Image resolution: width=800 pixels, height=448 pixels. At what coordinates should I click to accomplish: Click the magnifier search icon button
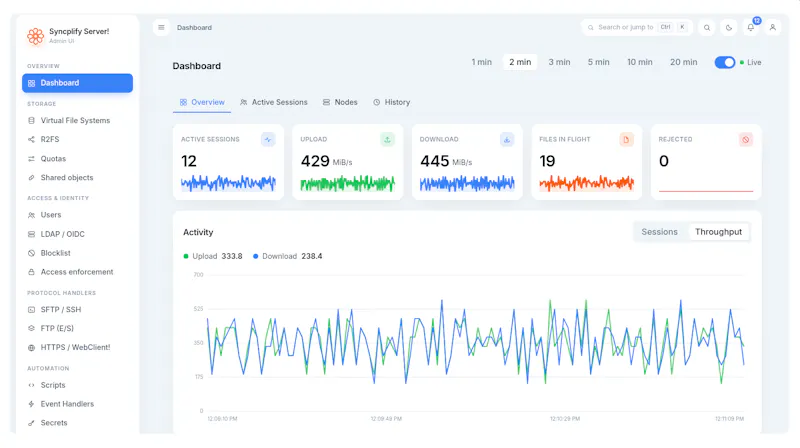coord(707,28)
